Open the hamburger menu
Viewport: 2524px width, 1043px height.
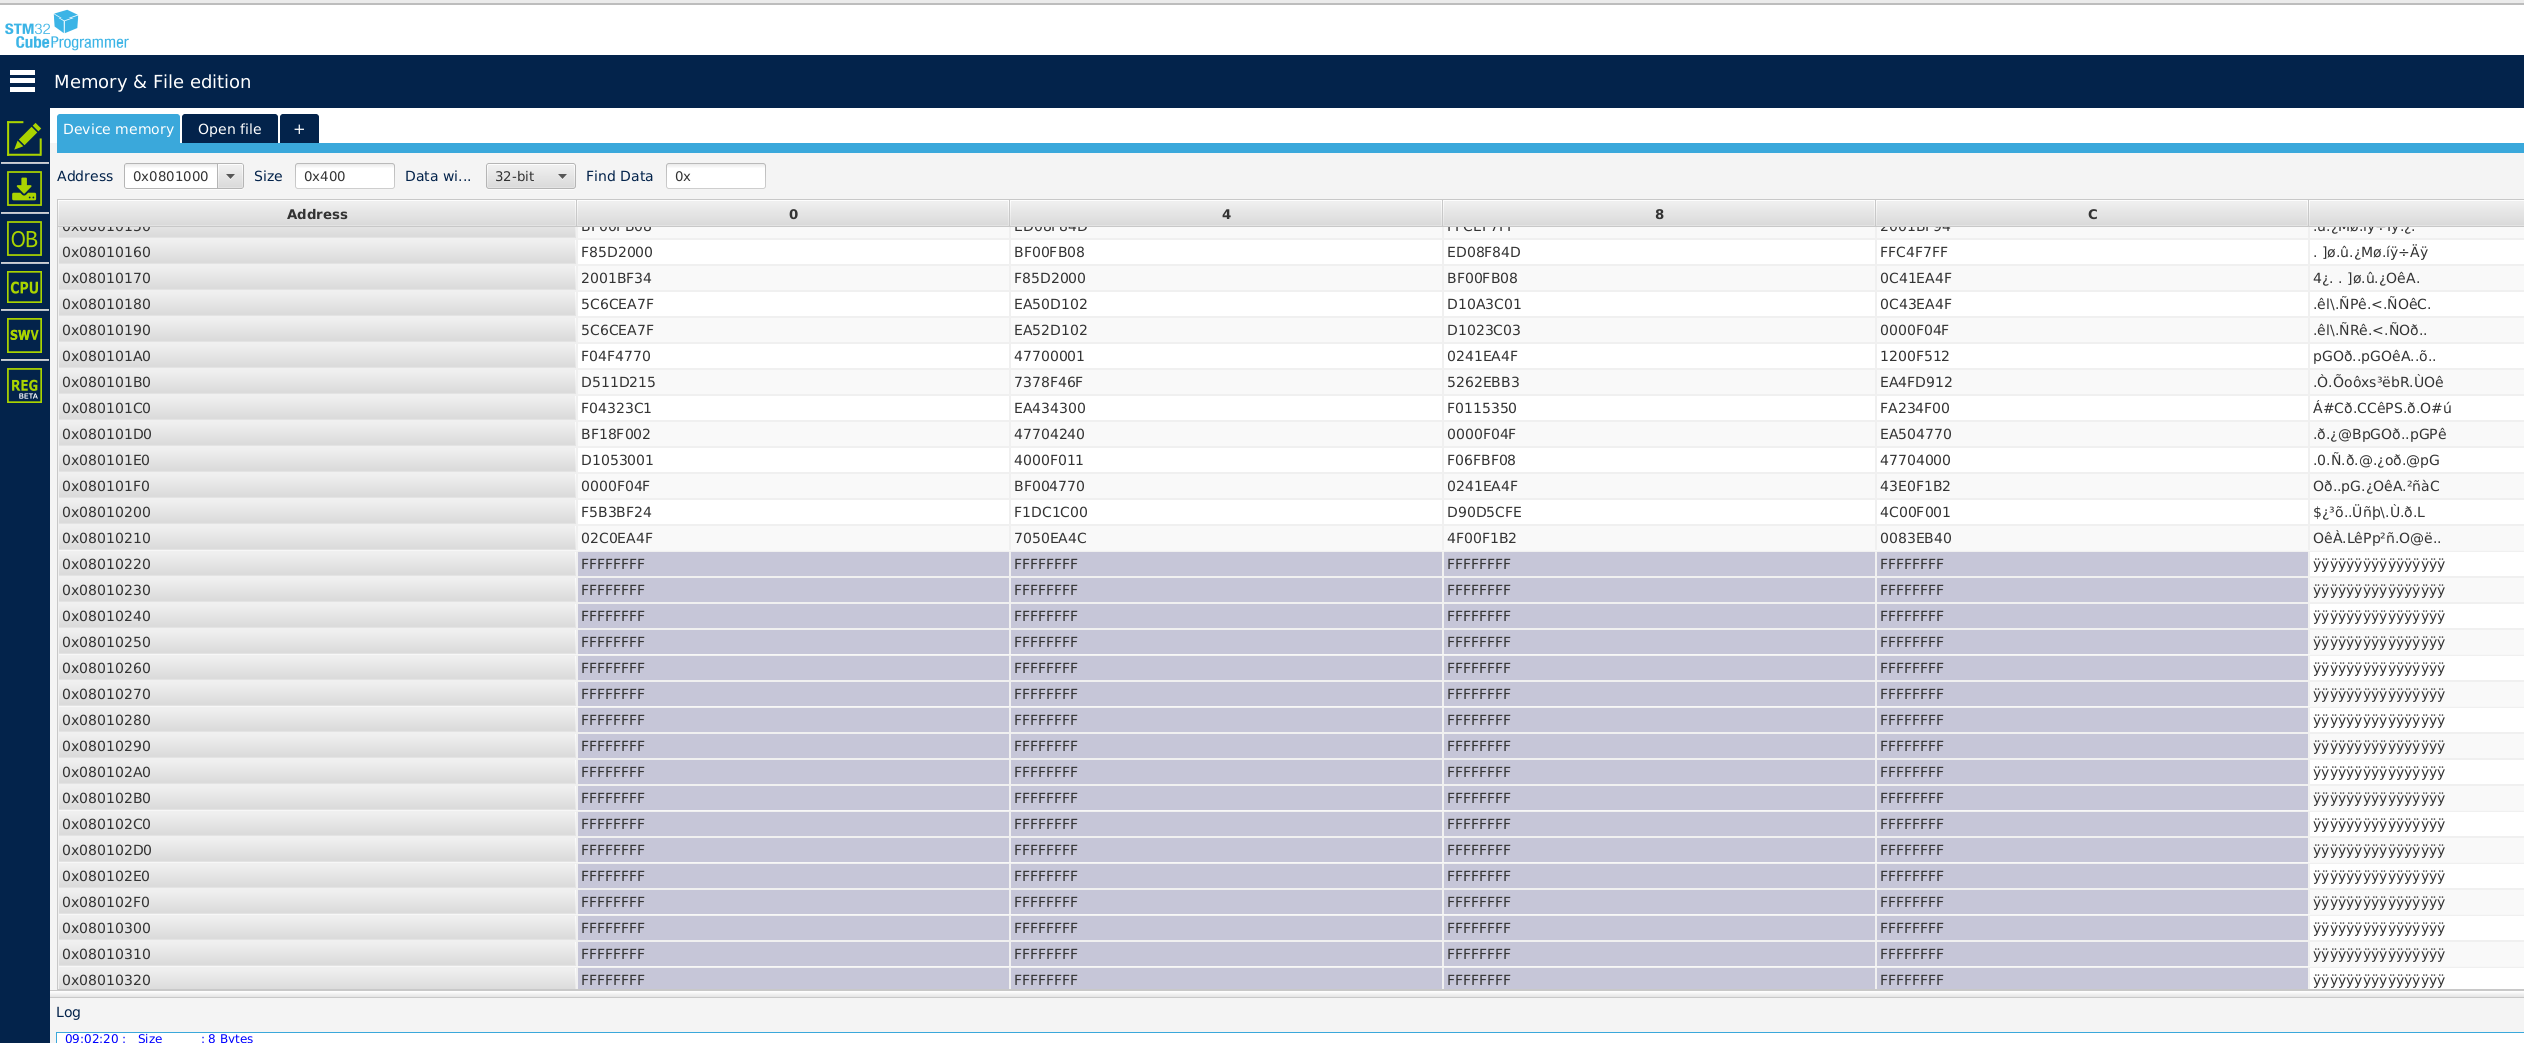click(x=22, y=81)
